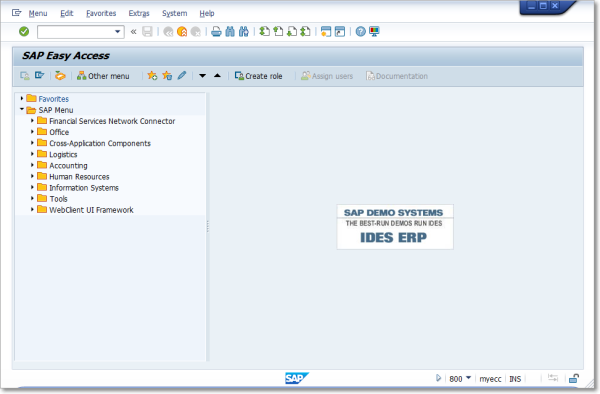
Task: Open the System menu
Action: coord(174,13)
